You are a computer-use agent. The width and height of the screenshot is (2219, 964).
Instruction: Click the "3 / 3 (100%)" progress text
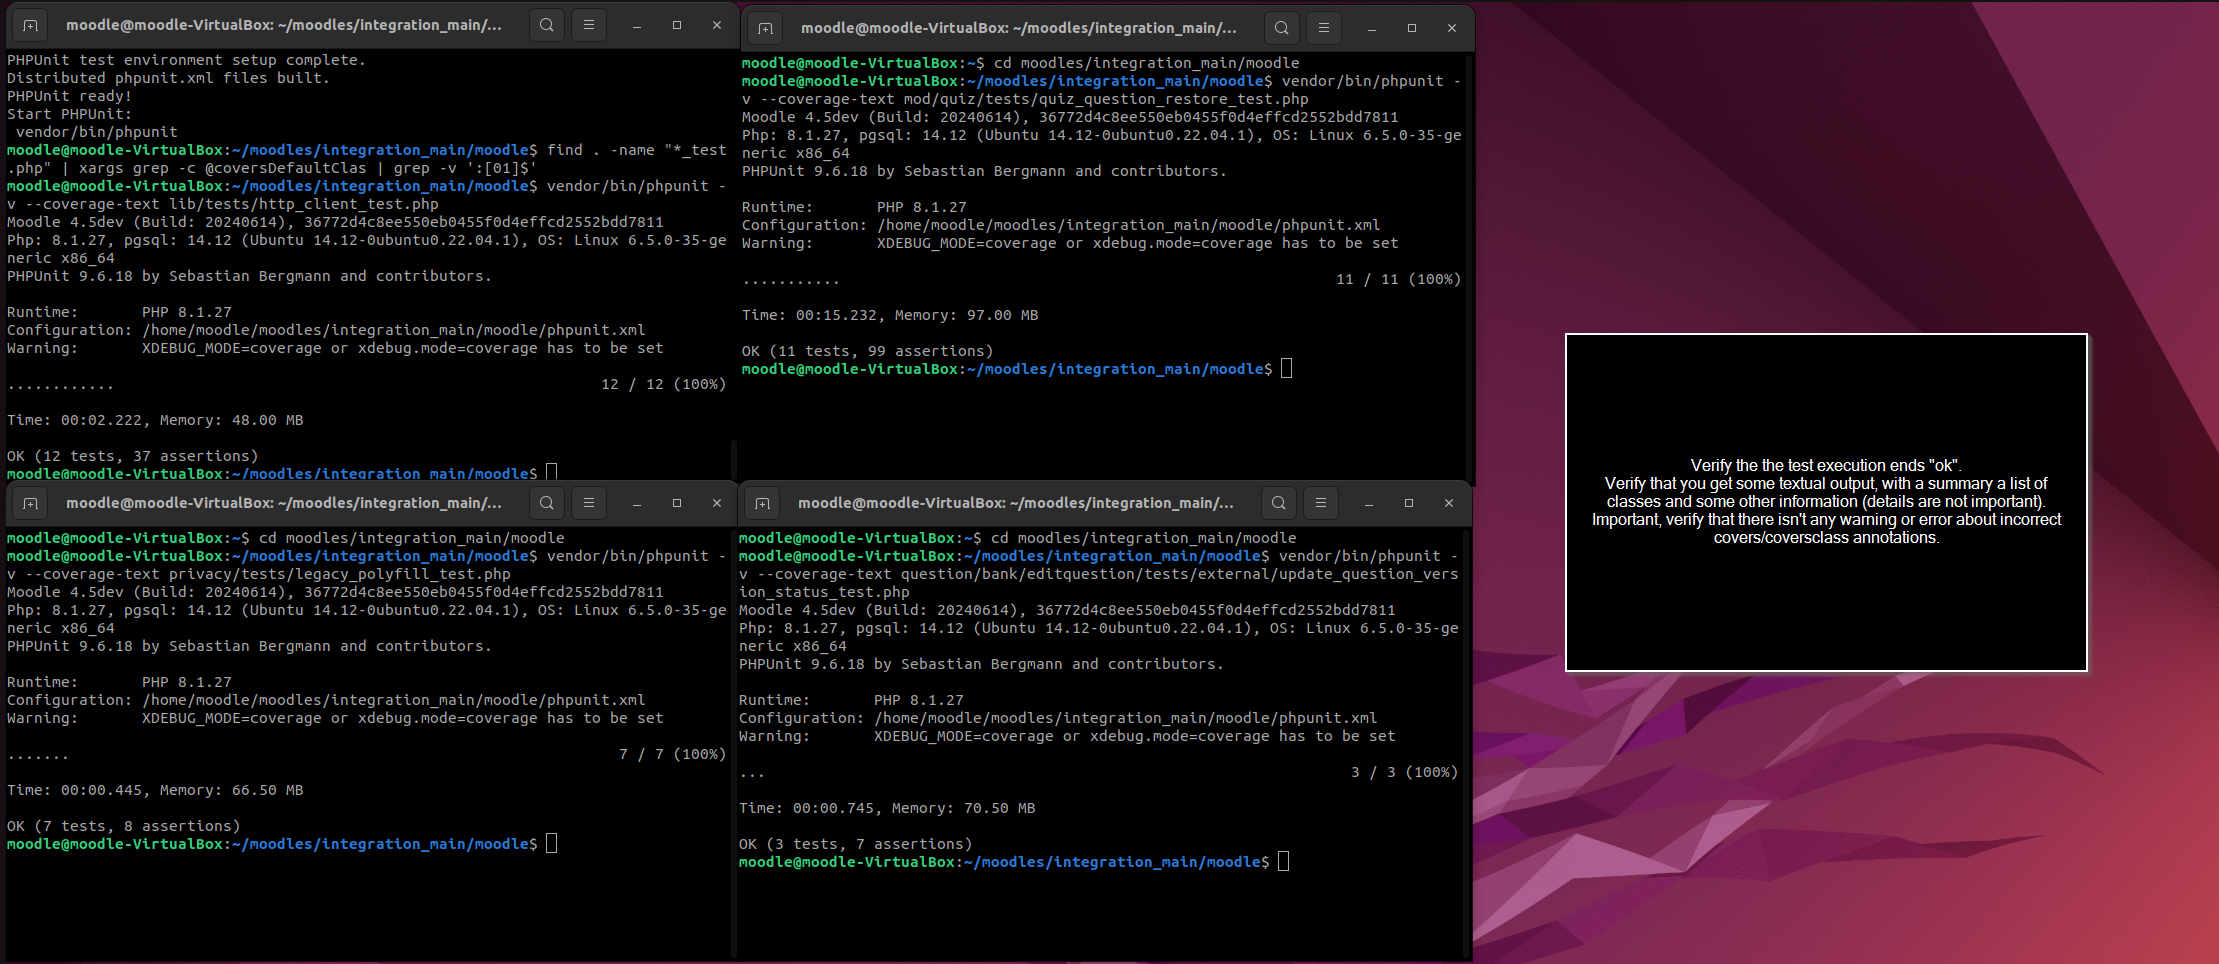coord(1405,773)
